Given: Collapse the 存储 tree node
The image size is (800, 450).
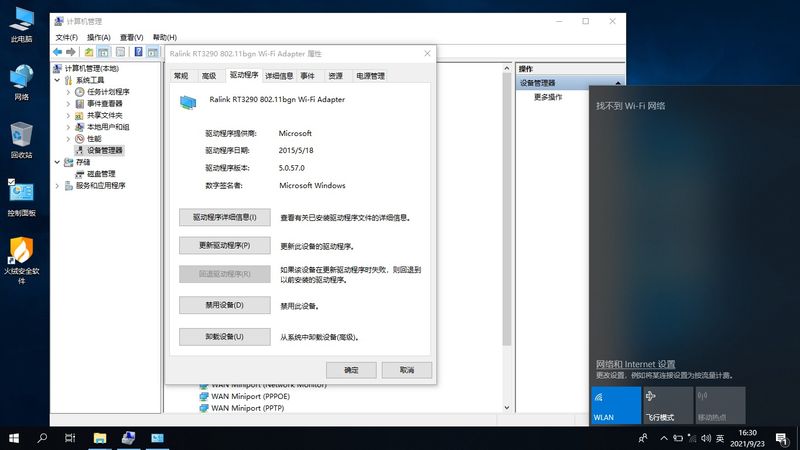Looking at the screenshot, I should click(57, 162).
